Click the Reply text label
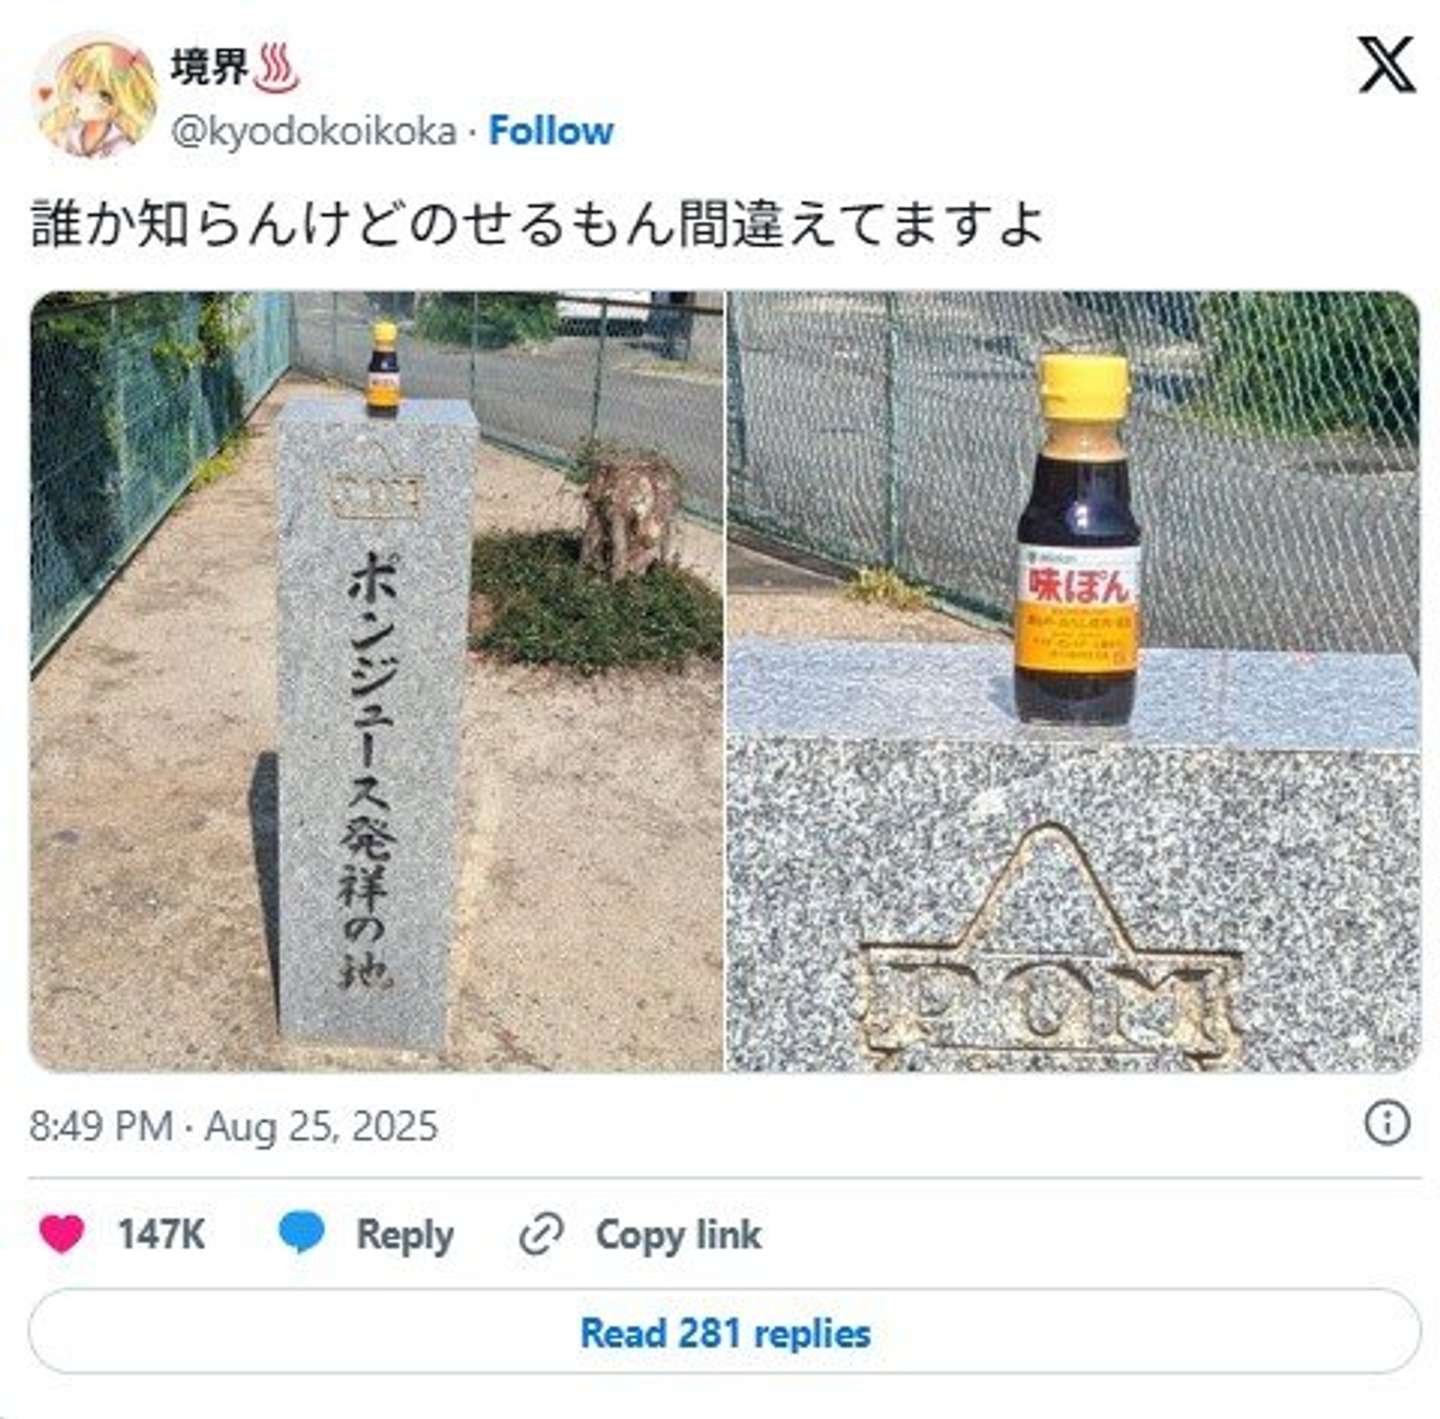1440x1419 pixels. (405, 1235)
